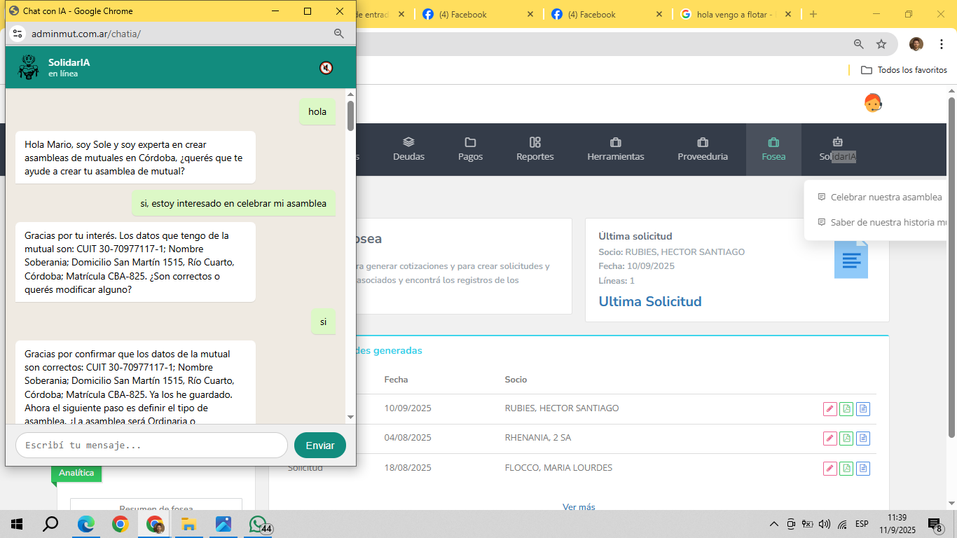Image resolution: width=957 pixels, height=538 pixels.
Task: Open blue document icon for FLOCCO row
Action: [x=862, y=468]
